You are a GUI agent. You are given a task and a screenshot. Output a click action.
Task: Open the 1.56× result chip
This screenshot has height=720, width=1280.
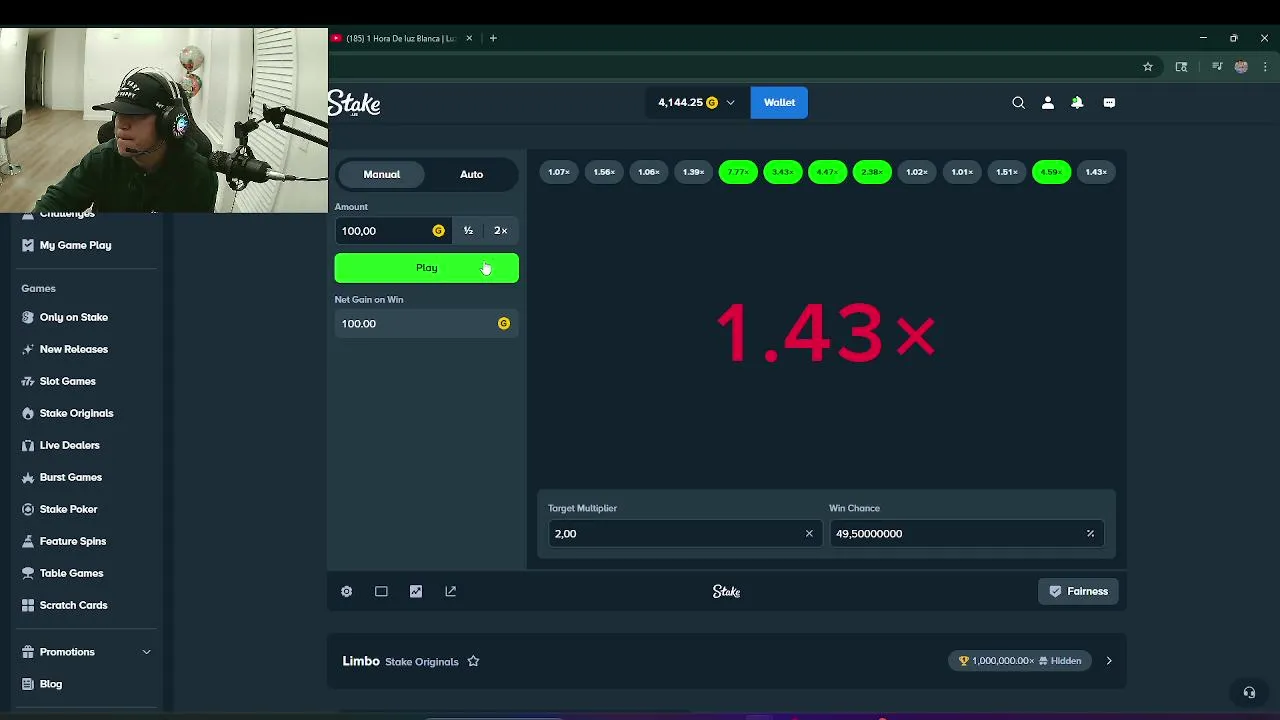(604, 172)
